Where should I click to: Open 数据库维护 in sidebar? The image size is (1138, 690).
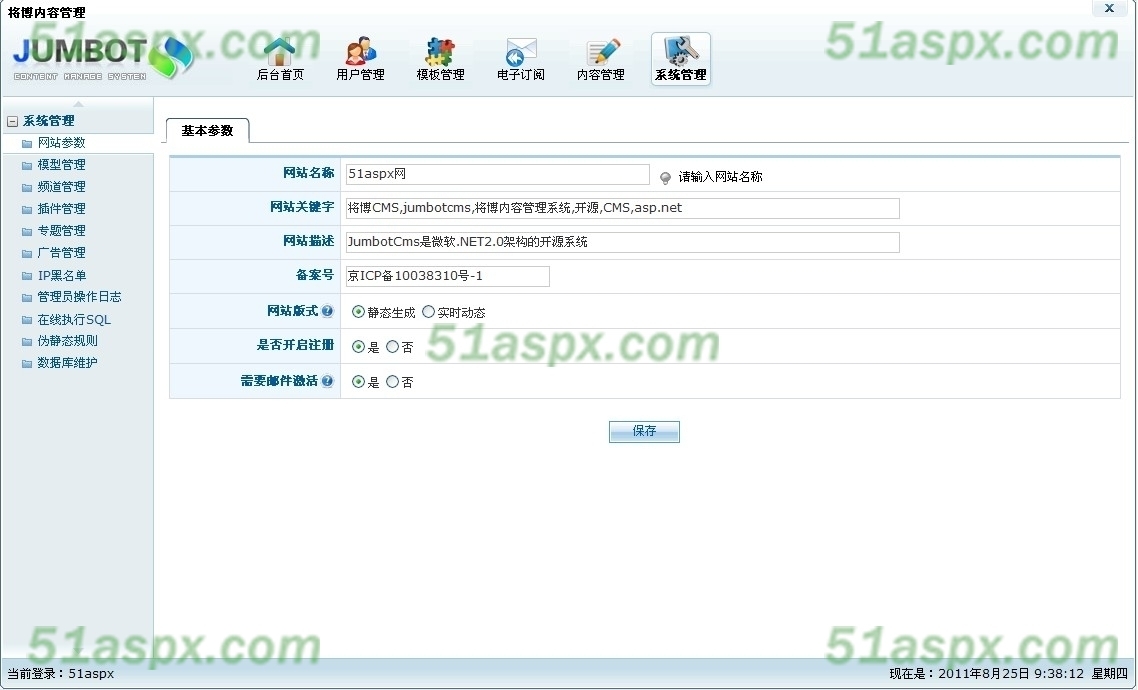(67, 363)
